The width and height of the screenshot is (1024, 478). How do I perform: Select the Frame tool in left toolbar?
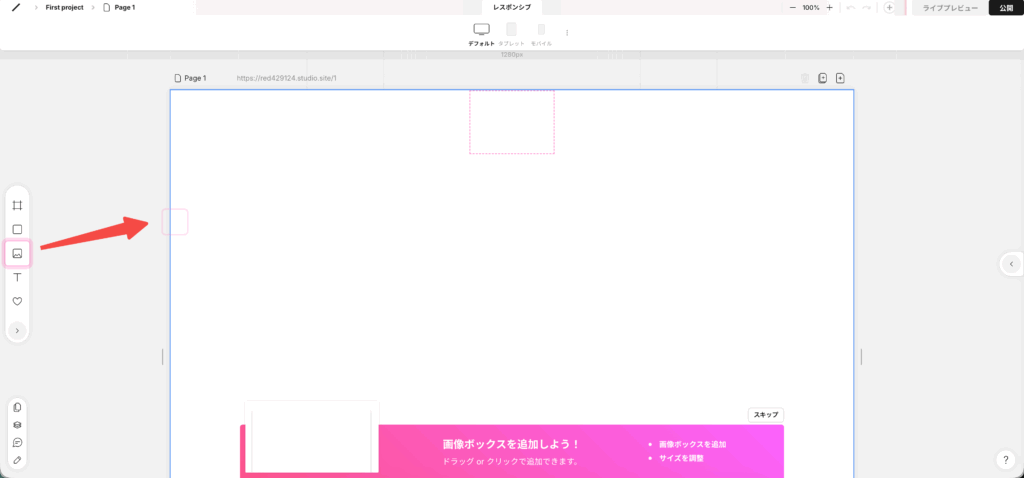pyautogui.click(x=17, y=205)
